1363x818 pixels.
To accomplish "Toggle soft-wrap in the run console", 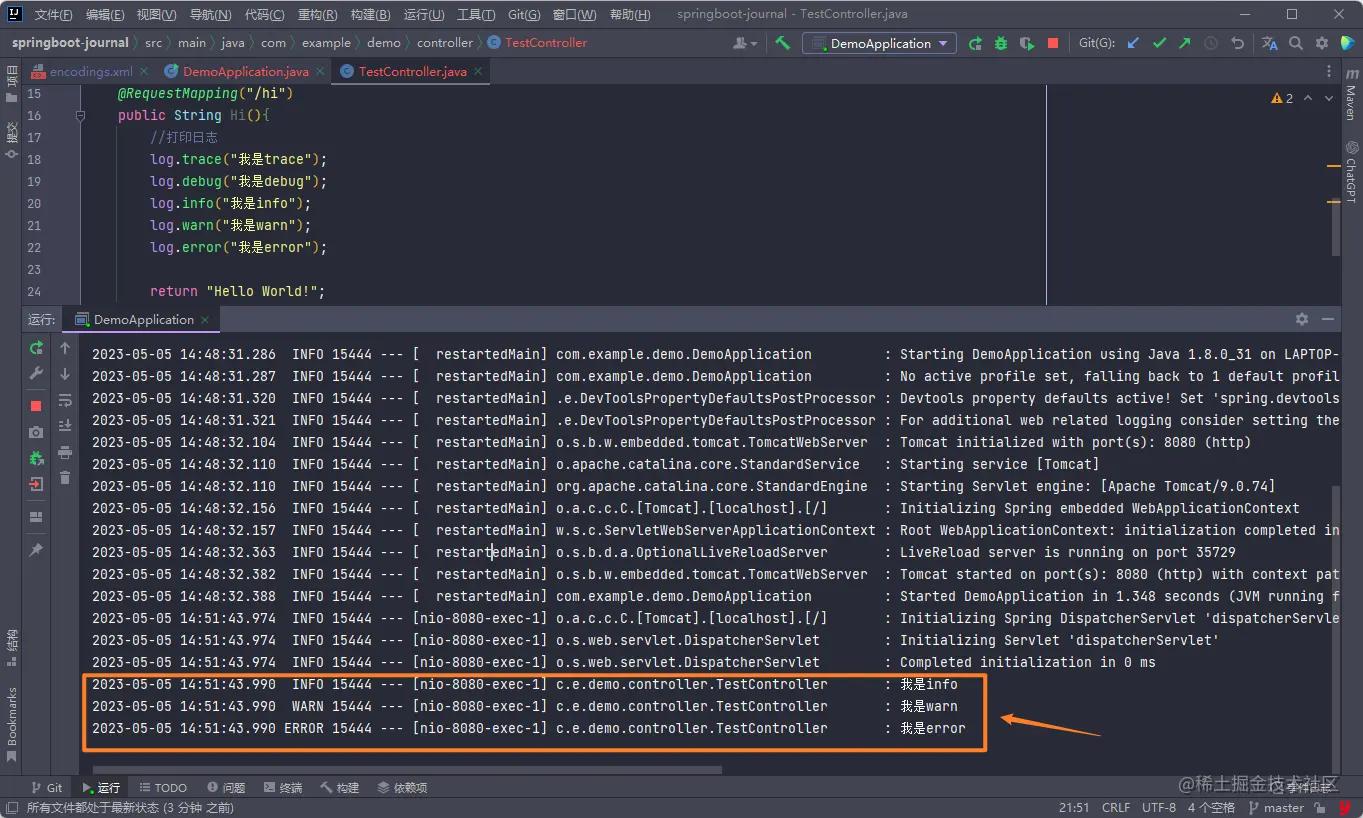I will pos(65,400).
